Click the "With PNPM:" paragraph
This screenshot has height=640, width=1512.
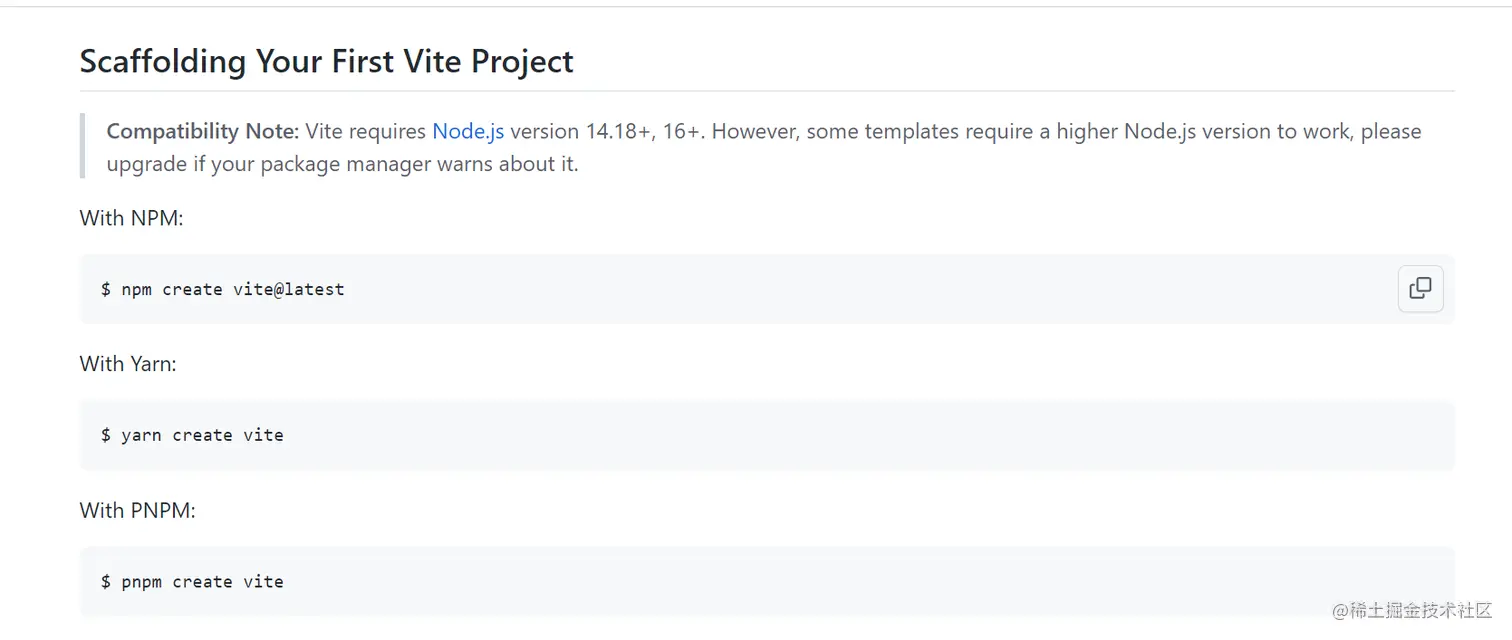coord(137,509)
